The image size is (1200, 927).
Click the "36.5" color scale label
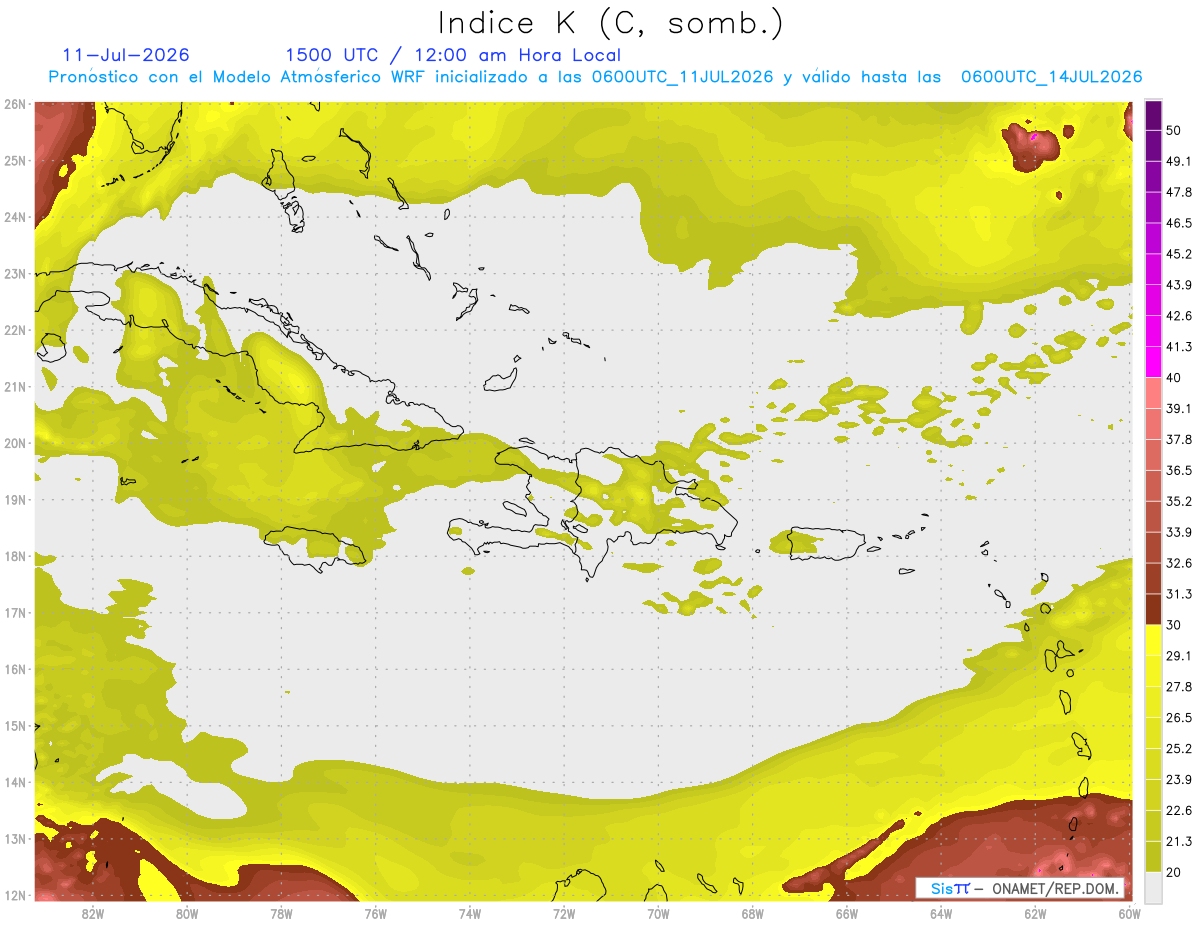pyautogui.click(x=1178, y=470)
